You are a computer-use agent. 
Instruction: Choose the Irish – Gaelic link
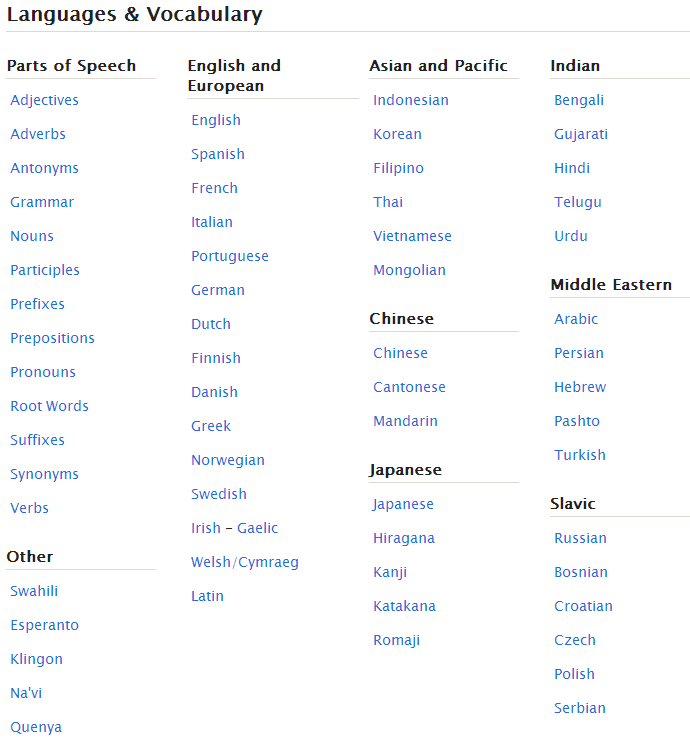click(x=235, y=528)
